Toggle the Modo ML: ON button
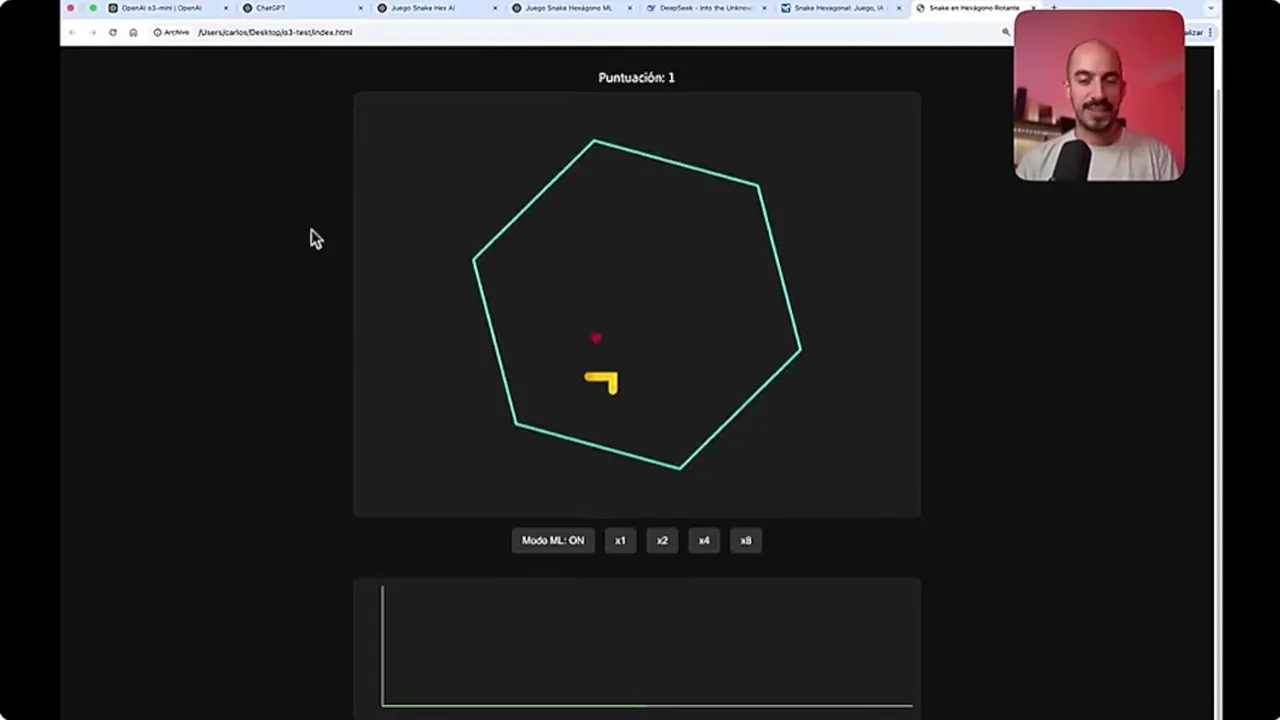The height and width of the screenshot is (720, 1280). (553, 541)
